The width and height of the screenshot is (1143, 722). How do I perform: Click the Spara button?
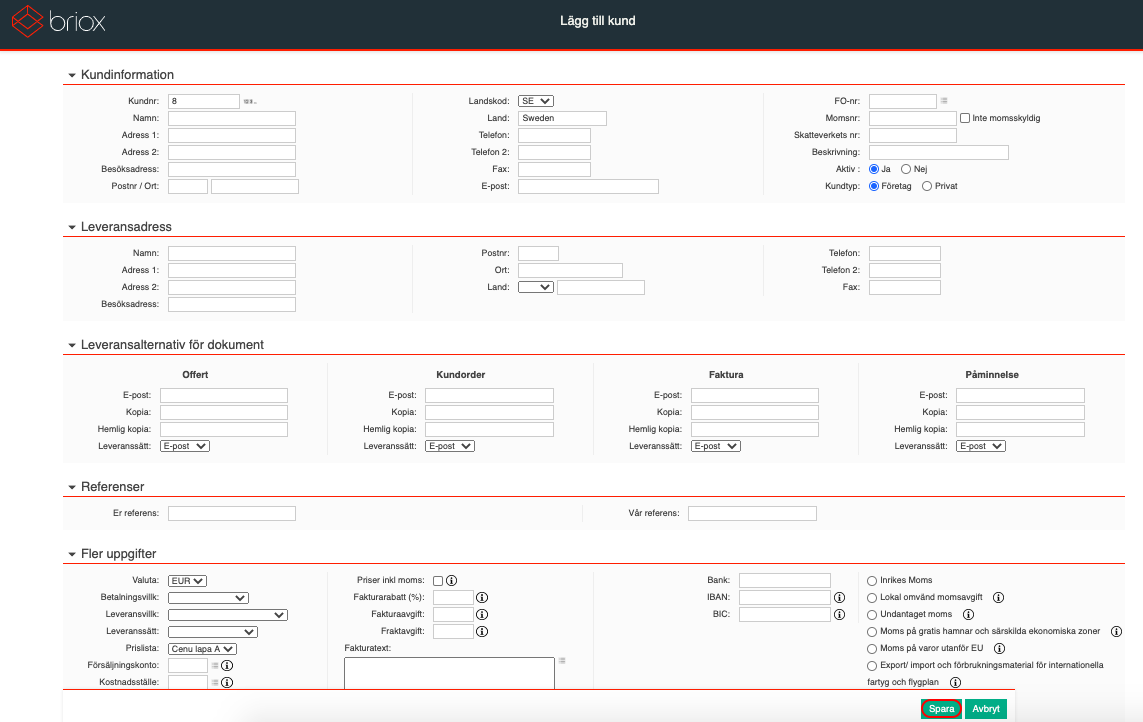coord(941,709)
